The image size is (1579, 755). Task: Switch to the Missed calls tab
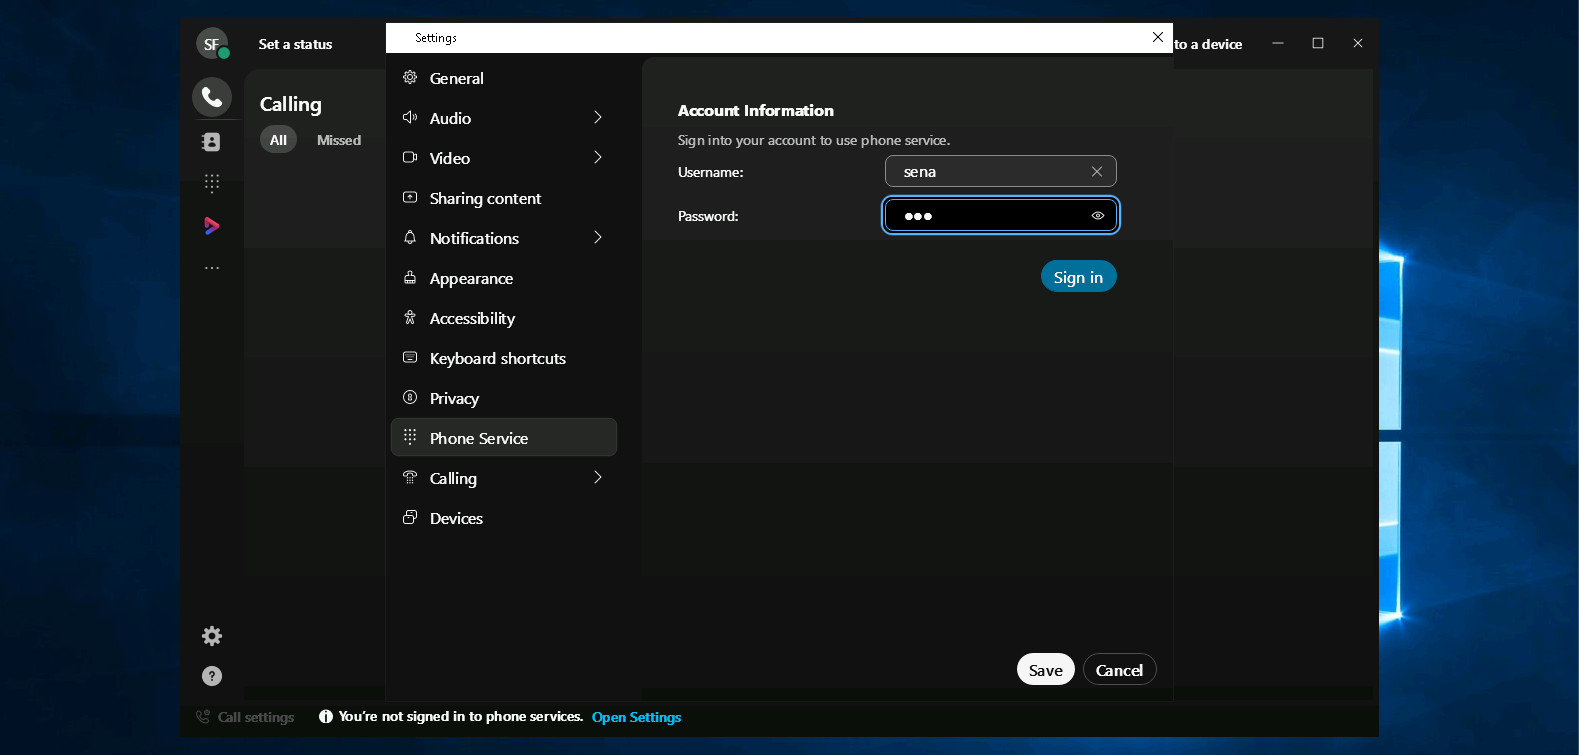(x=339, y=140)
